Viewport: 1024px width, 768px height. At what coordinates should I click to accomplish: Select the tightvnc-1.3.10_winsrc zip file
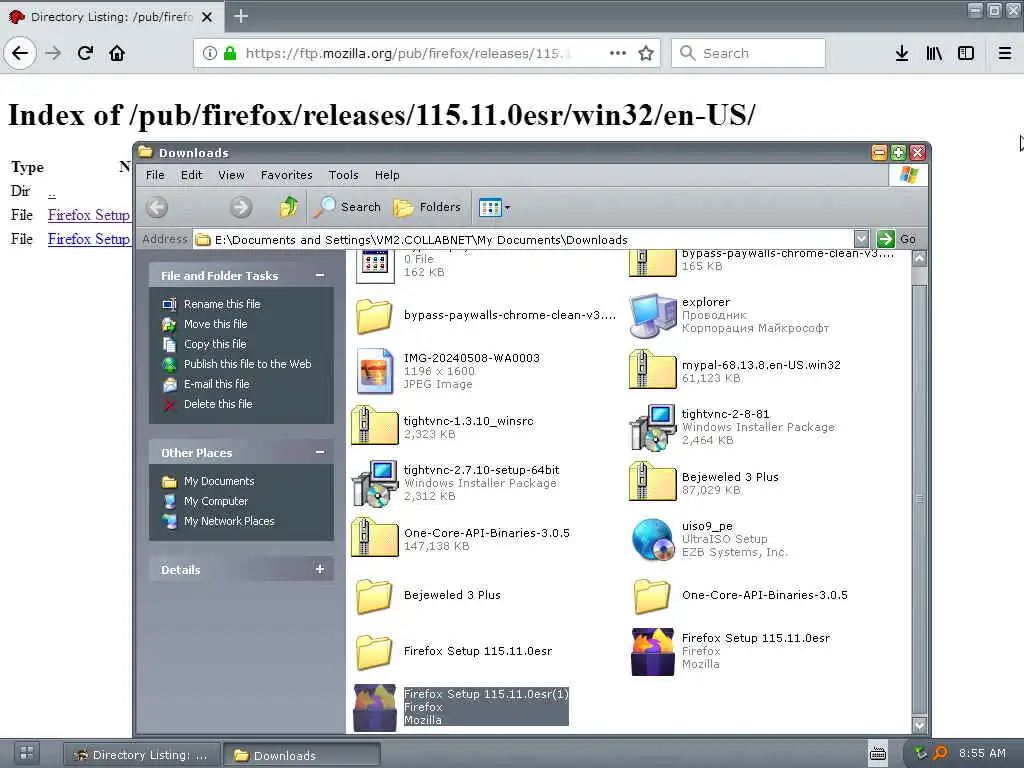point(443,427)
